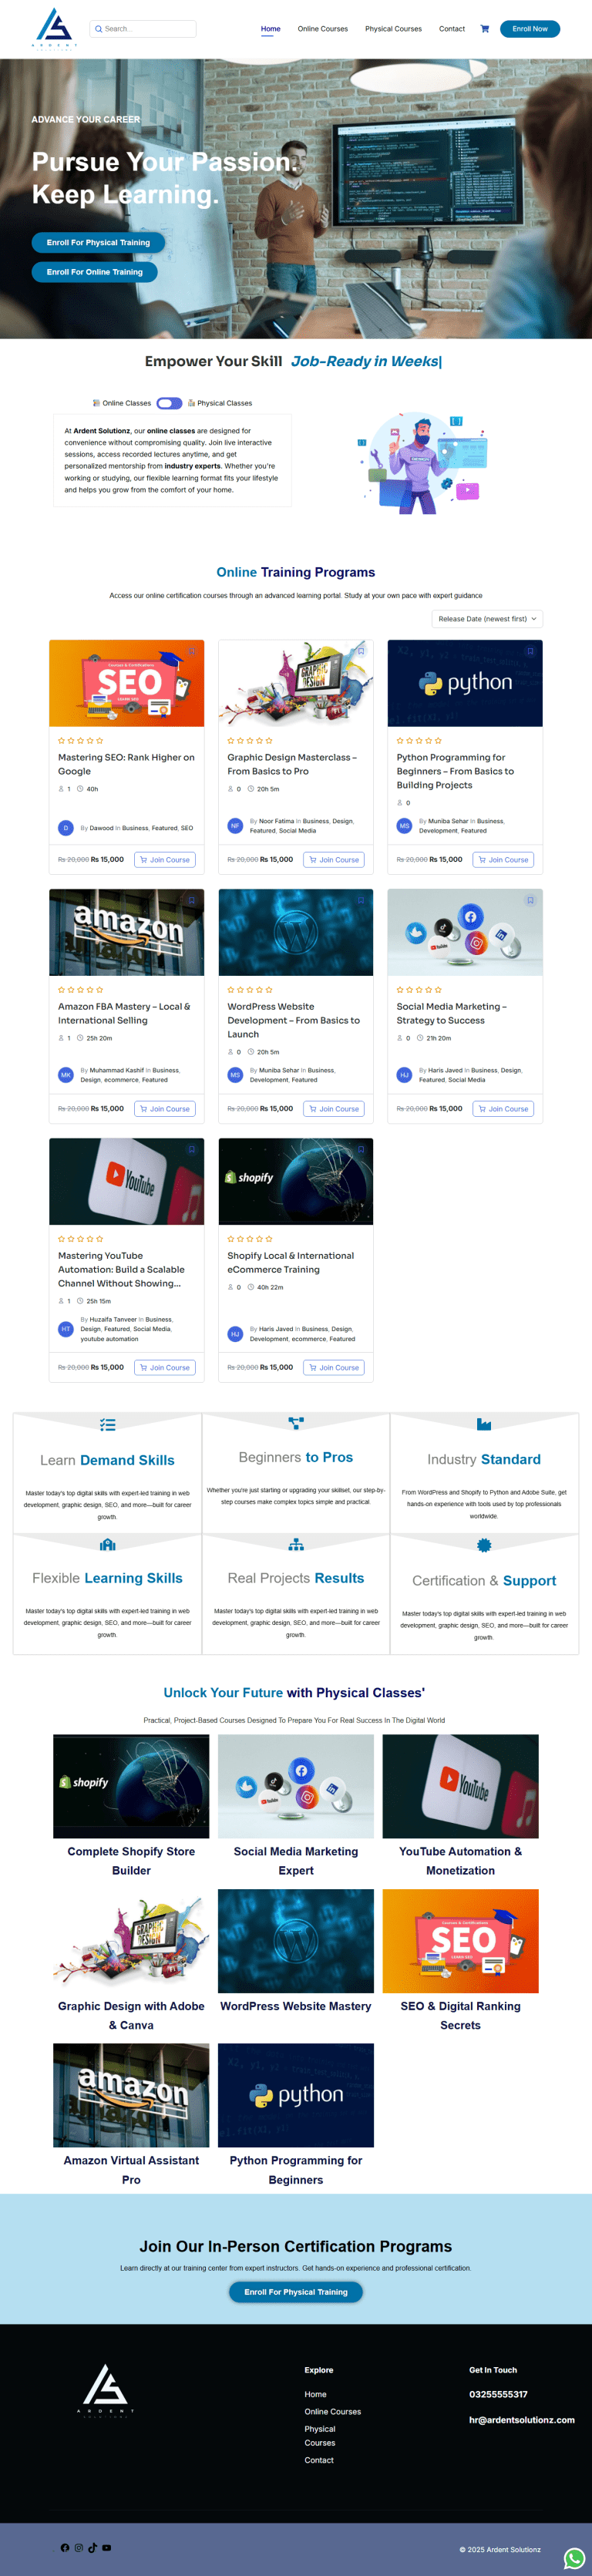The image size is (592, 2576).
Task: Bookmark the Python Programming course card
Action: point(530,651)
